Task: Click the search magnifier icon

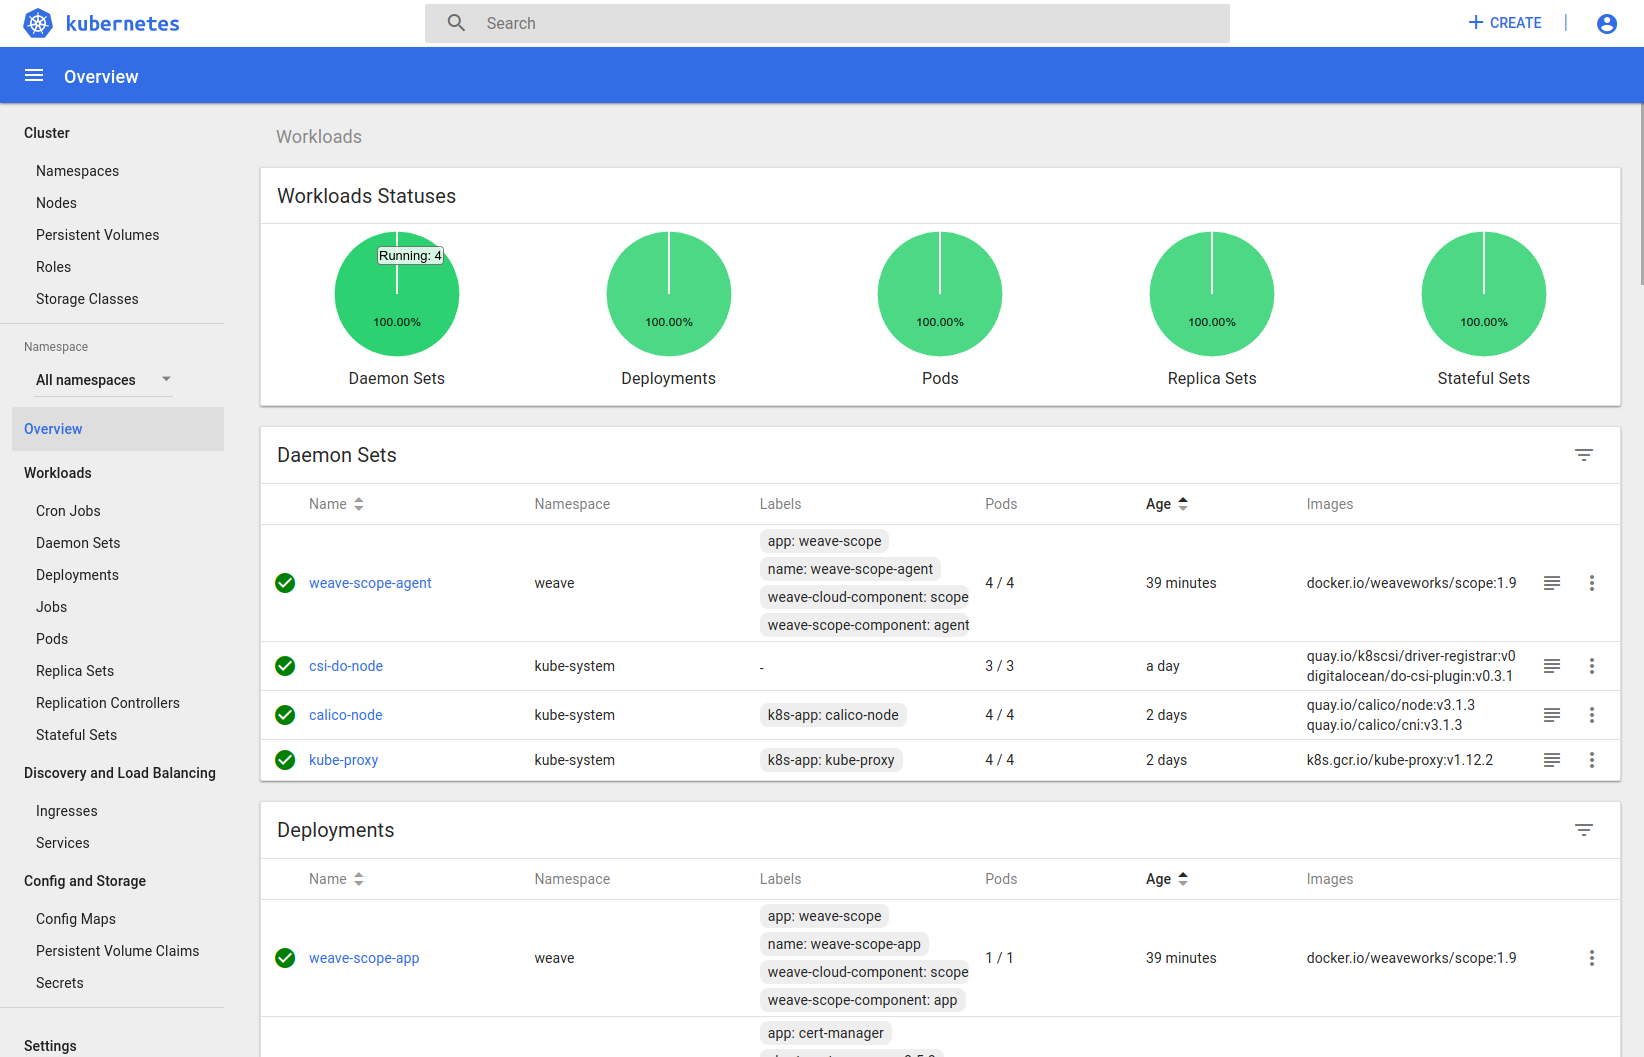Action: (456, 23)
